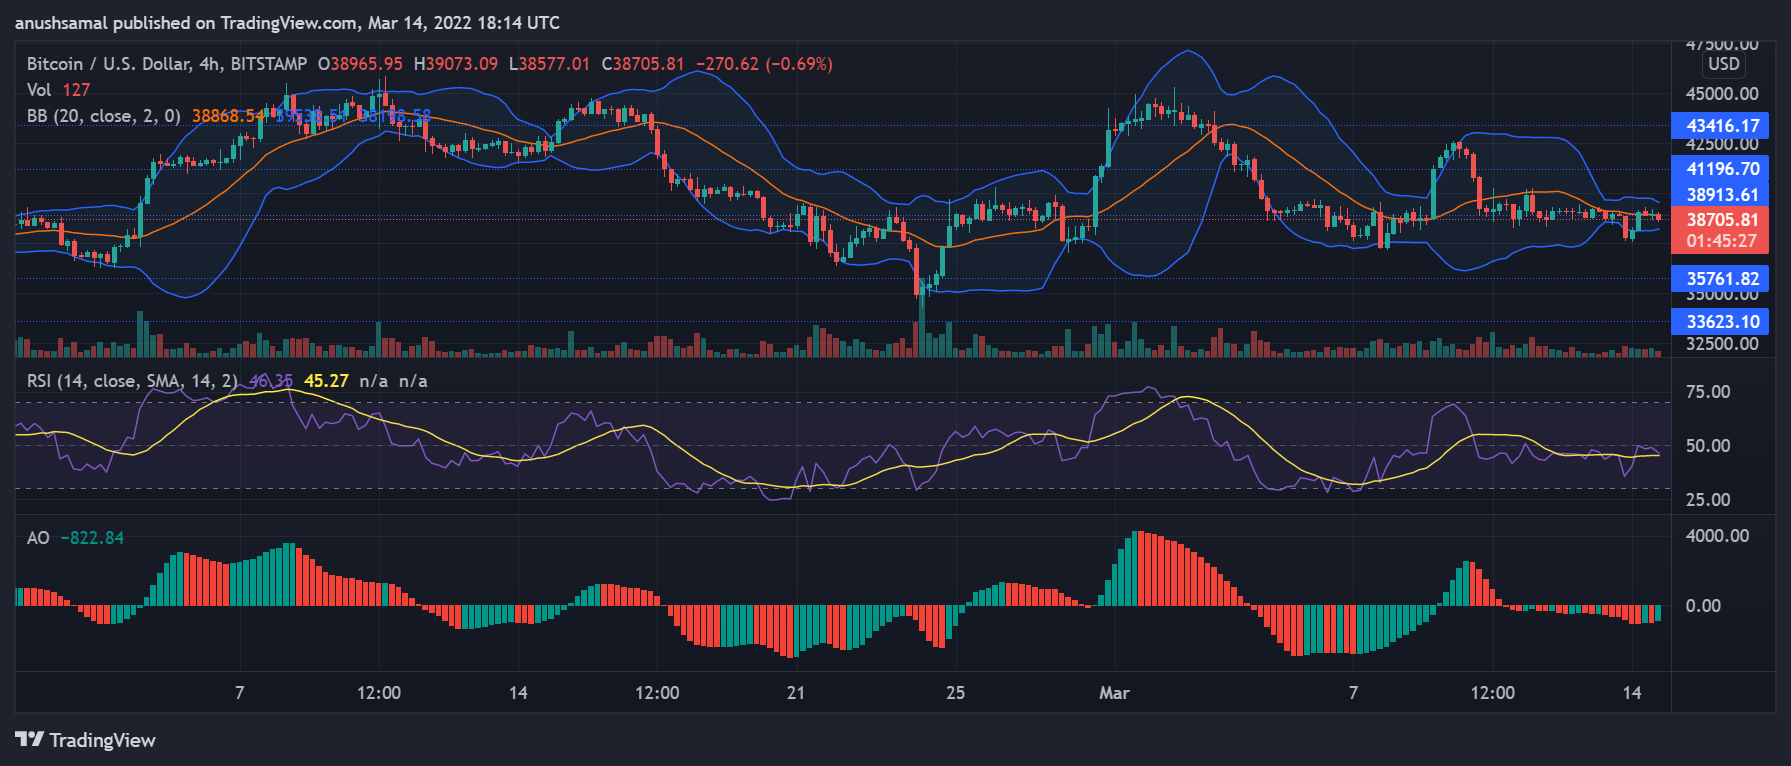
Task: Click the 01:45:27 candle countdown timer
Action: (1722, 241)
